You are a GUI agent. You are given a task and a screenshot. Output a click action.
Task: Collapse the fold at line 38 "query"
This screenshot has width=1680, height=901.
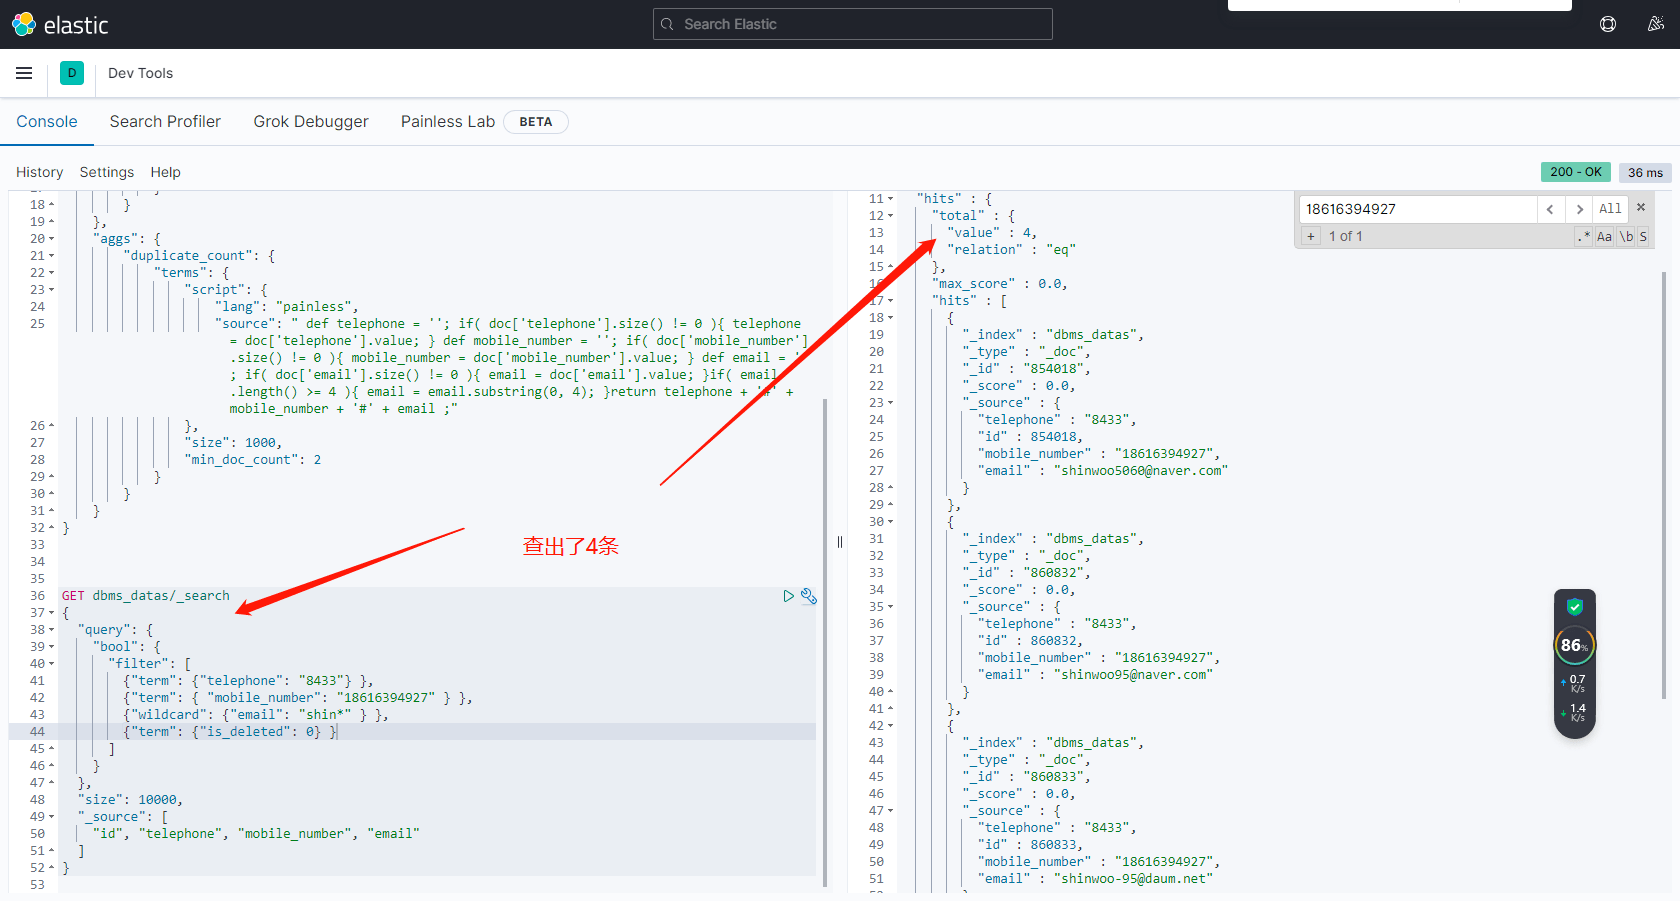tap(52, 630)
